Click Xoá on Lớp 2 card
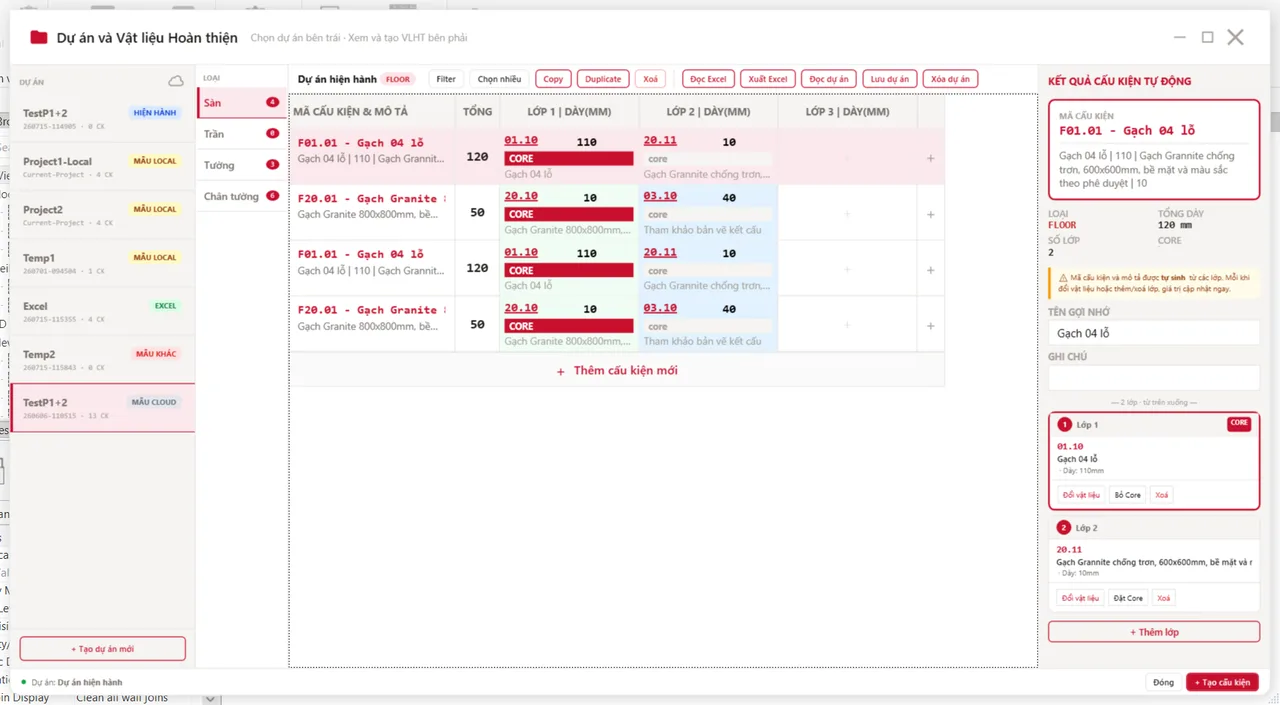 coord(1163,598)
